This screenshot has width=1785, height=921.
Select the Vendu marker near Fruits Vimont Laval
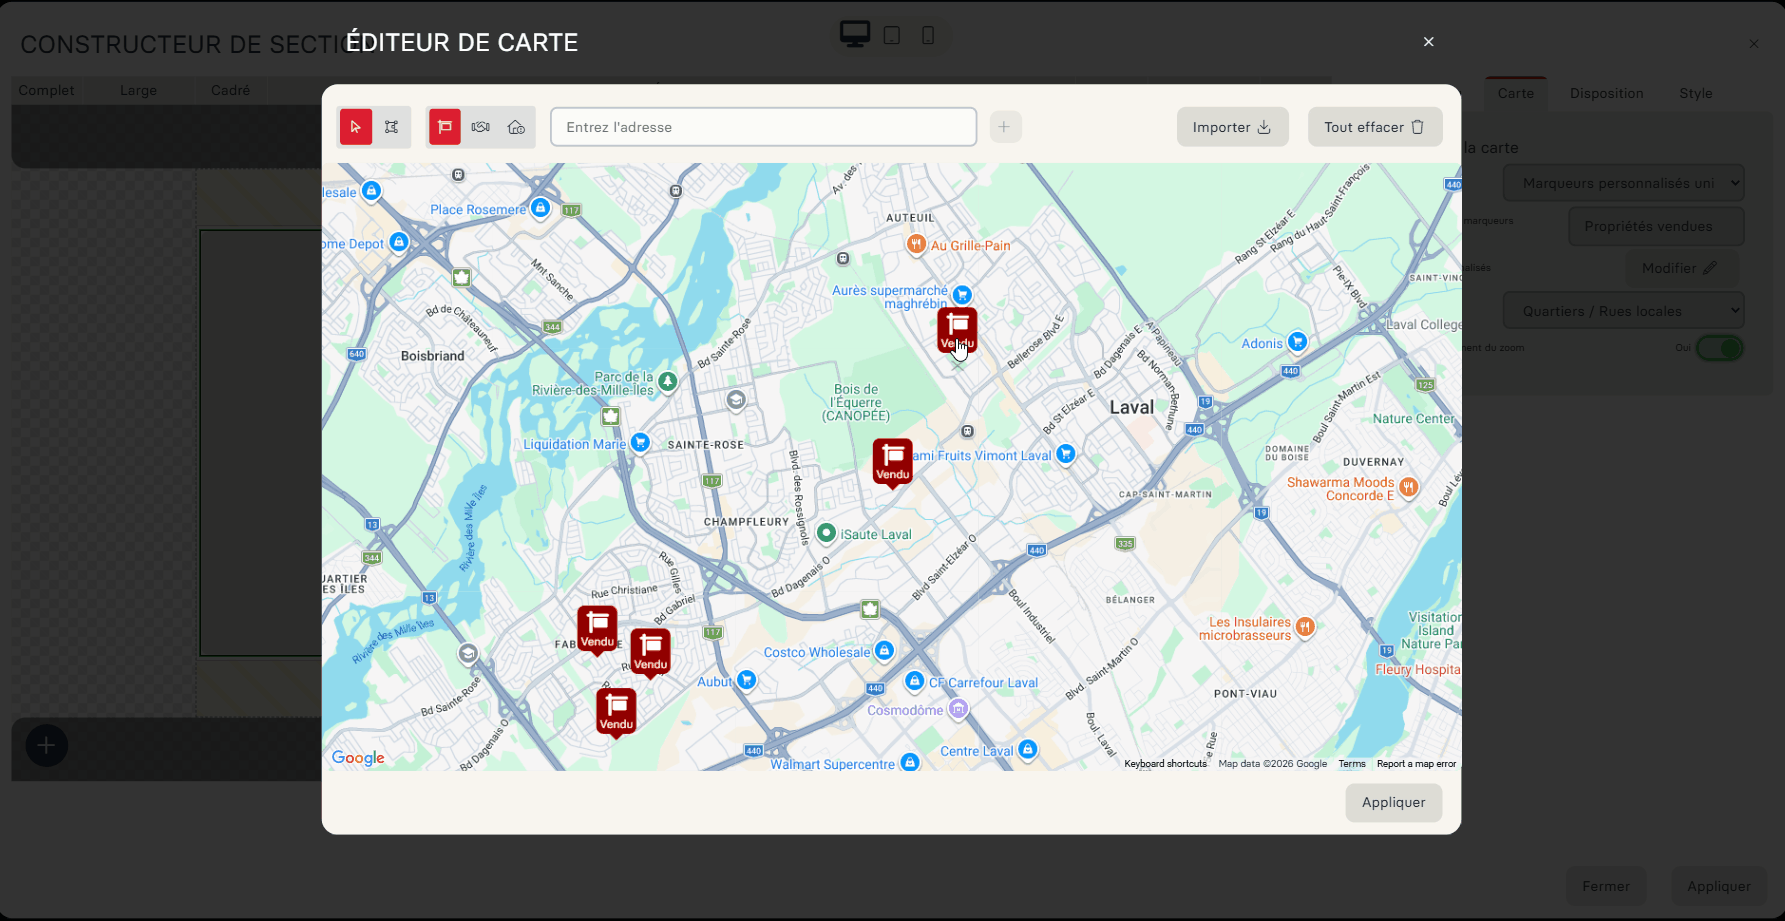(x=892, y=462)
